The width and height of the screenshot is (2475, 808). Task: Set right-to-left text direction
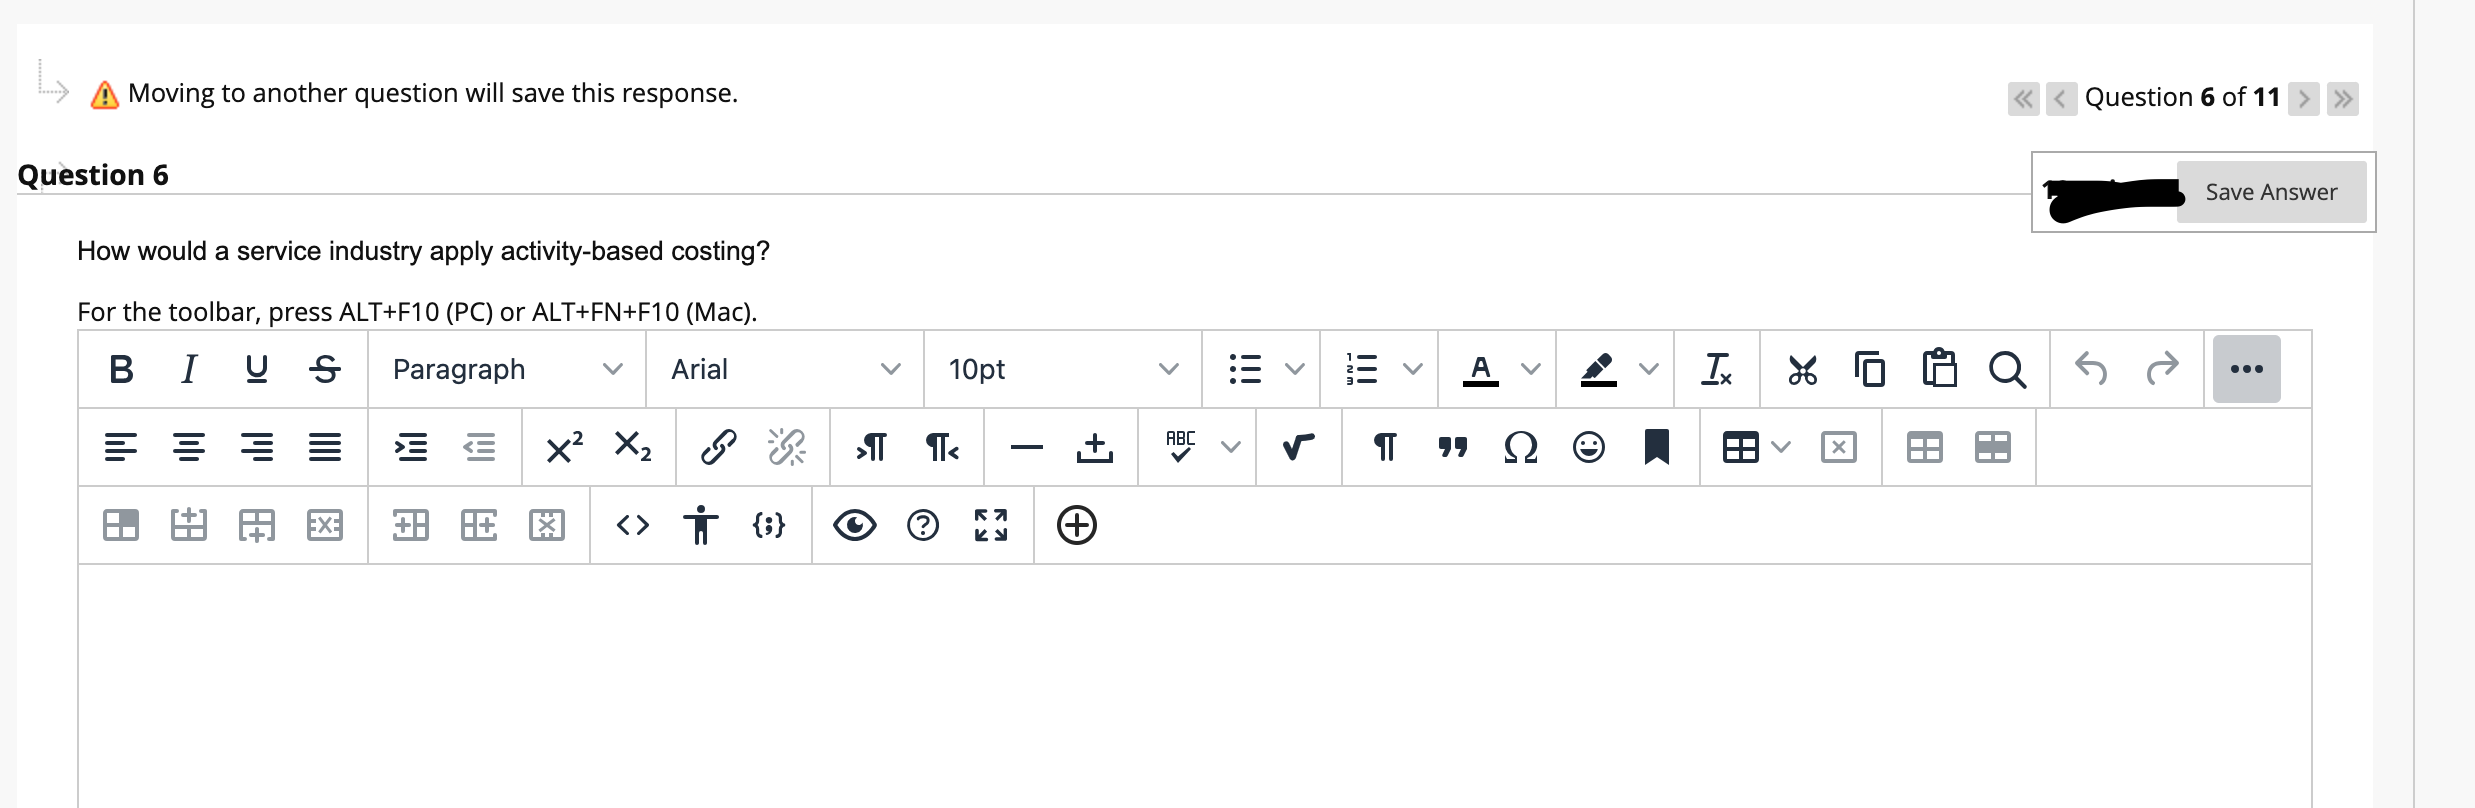click(941, 447)
